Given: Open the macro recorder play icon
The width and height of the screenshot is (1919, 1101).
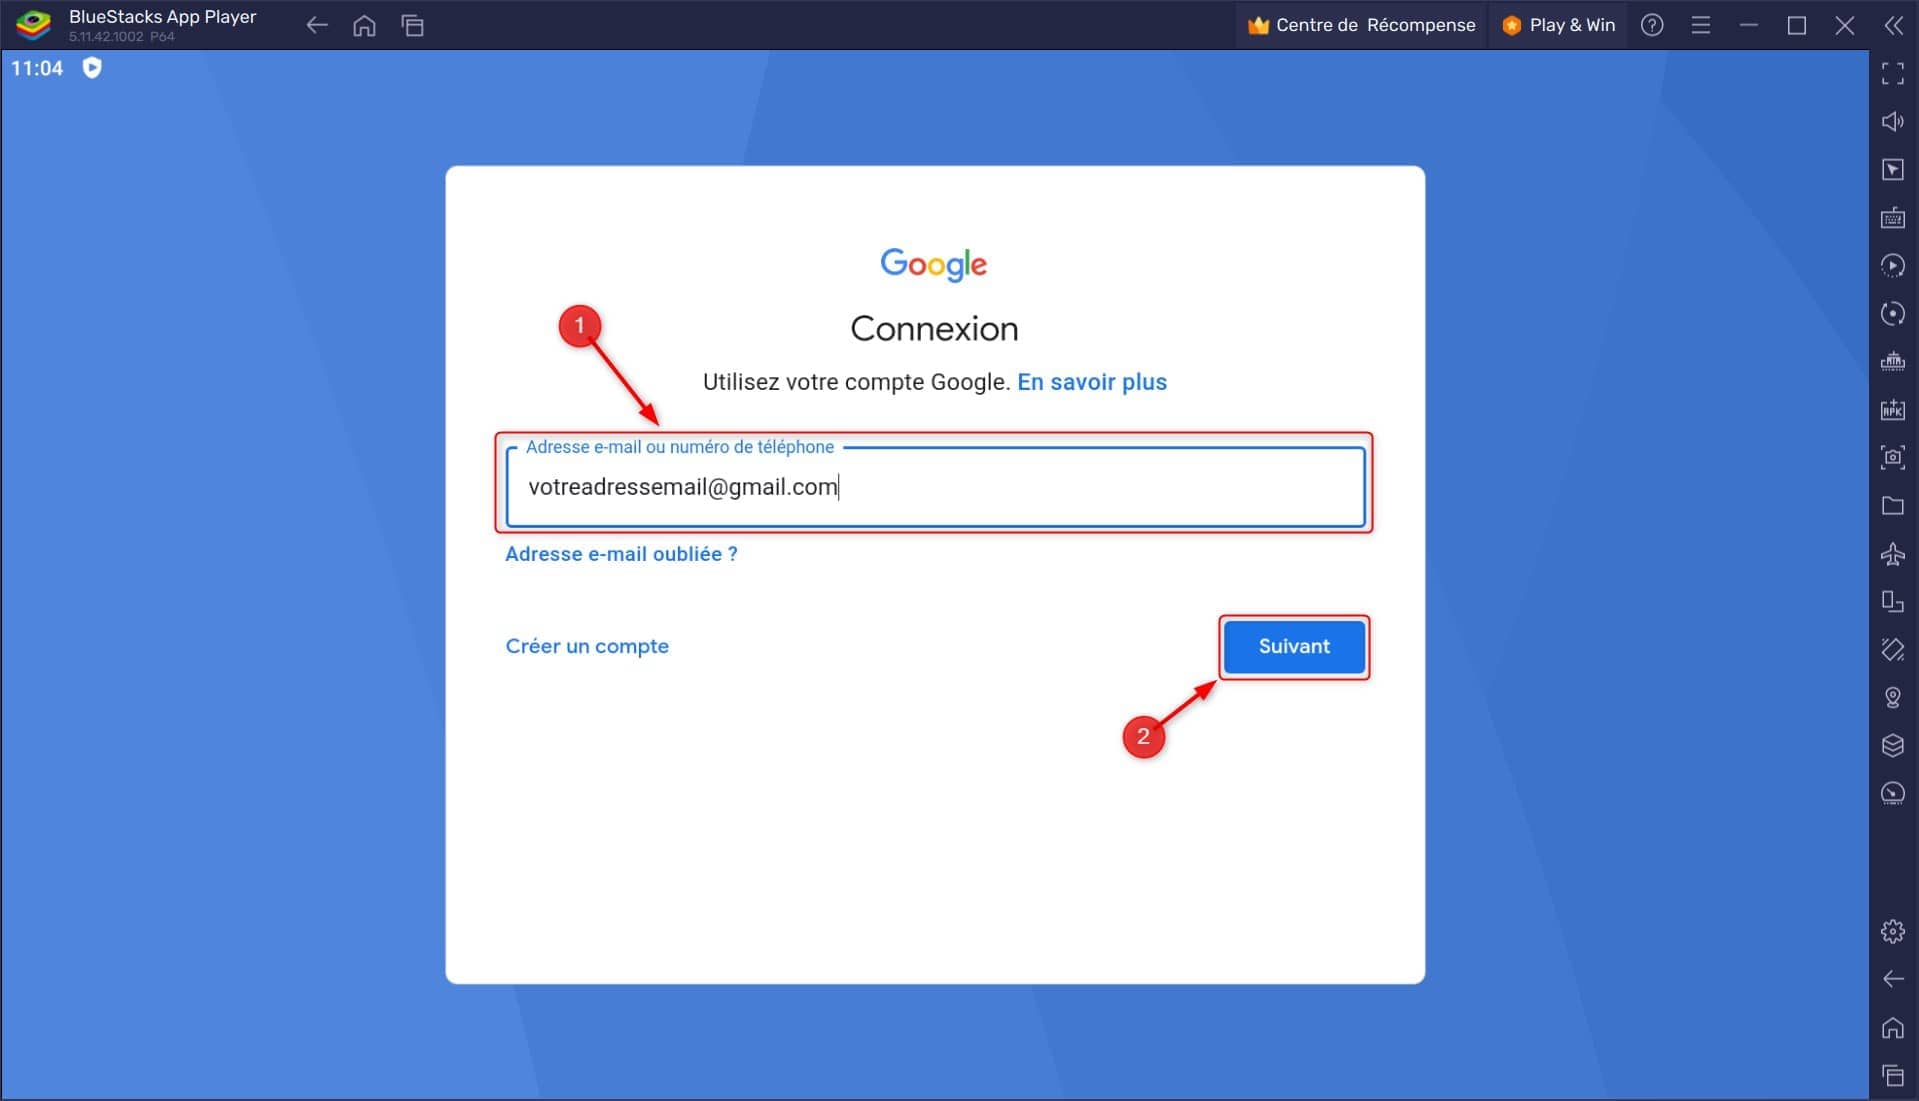Looking at the screenshot, I should (x=1893, y=265).
